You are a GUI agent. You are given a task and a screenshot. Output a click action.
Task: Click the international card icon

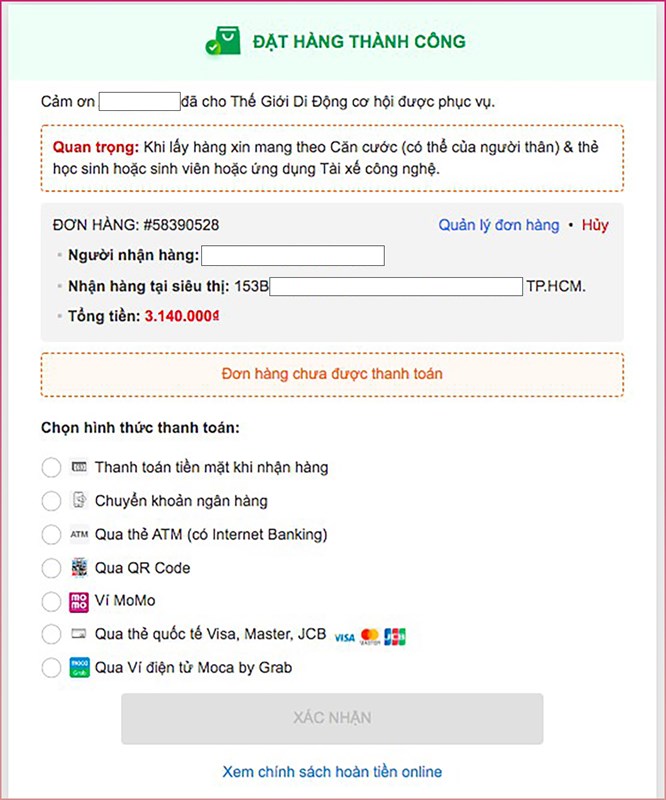click(x=80, y=634)
